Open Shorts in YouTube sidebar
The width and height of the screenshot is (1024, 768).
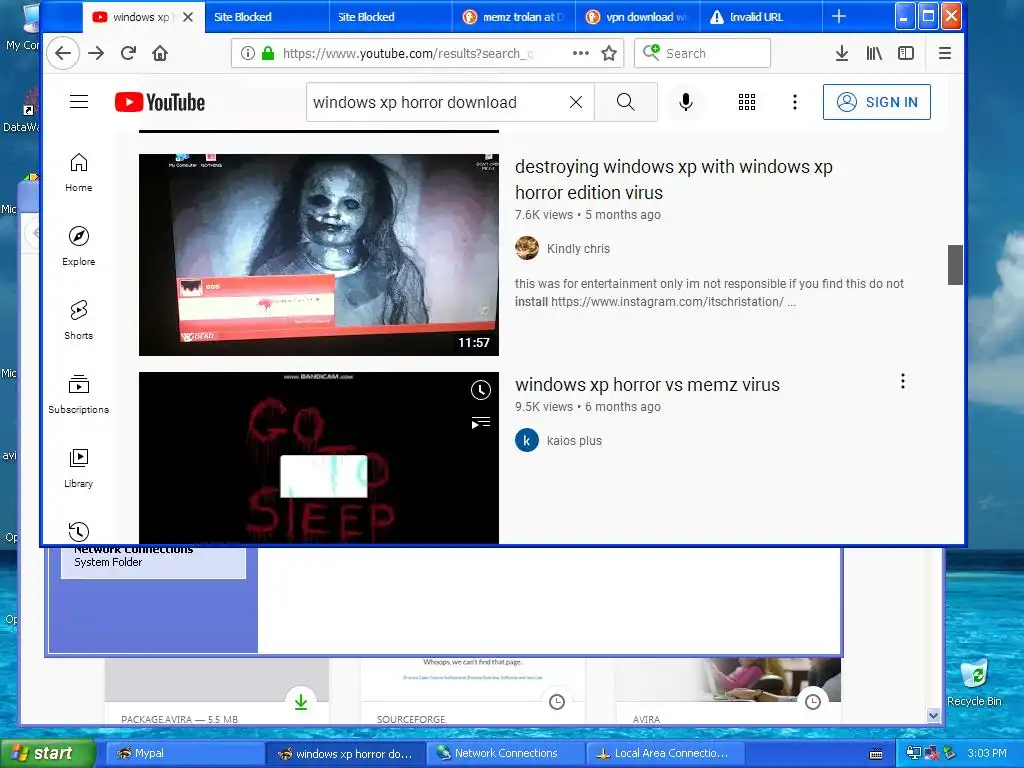coord(78,320)
